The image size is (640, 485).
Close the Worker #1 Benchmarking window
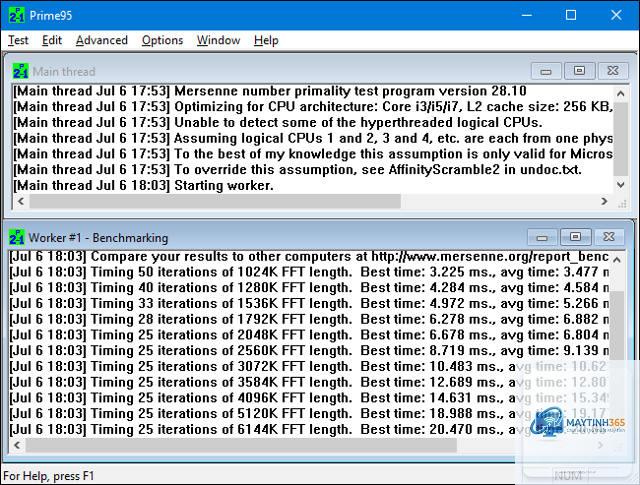click(x=609, y=237)
